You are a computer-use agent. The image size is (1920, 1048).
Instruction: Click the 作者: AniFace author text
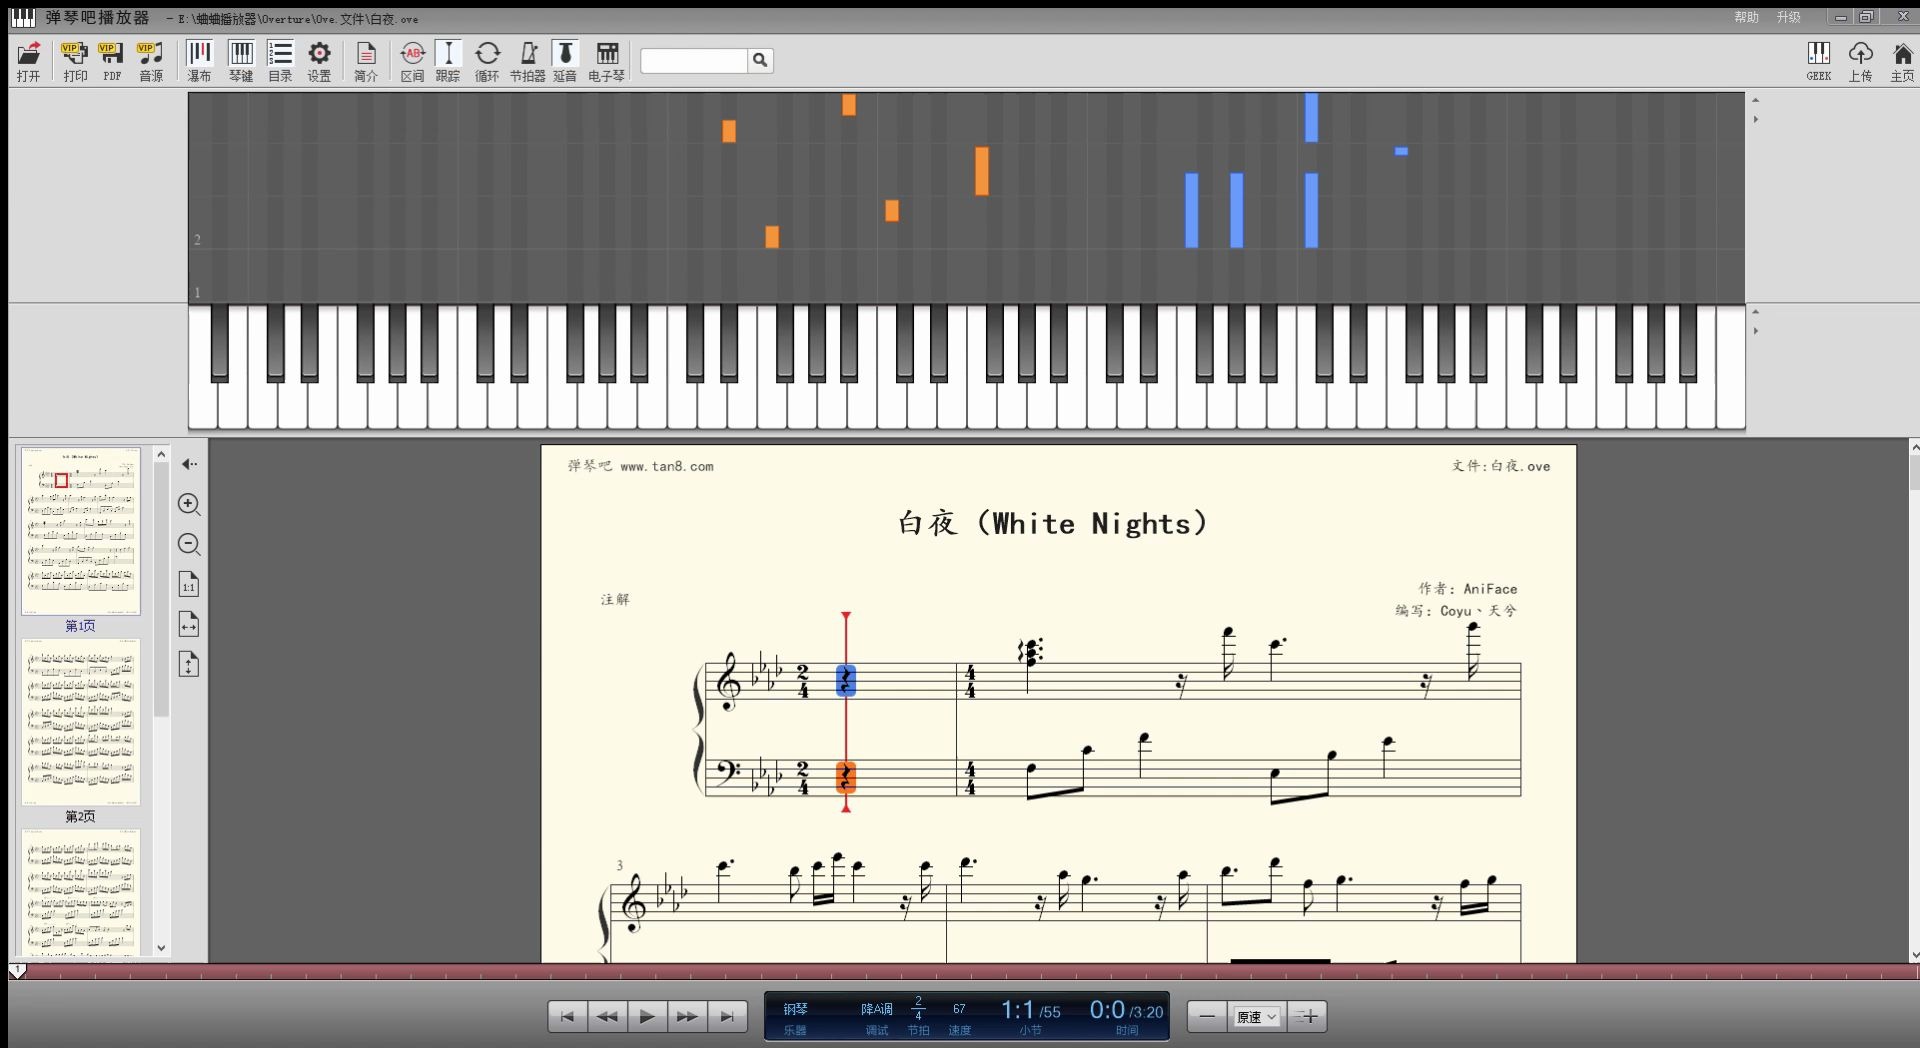[x=1467, y=589]
